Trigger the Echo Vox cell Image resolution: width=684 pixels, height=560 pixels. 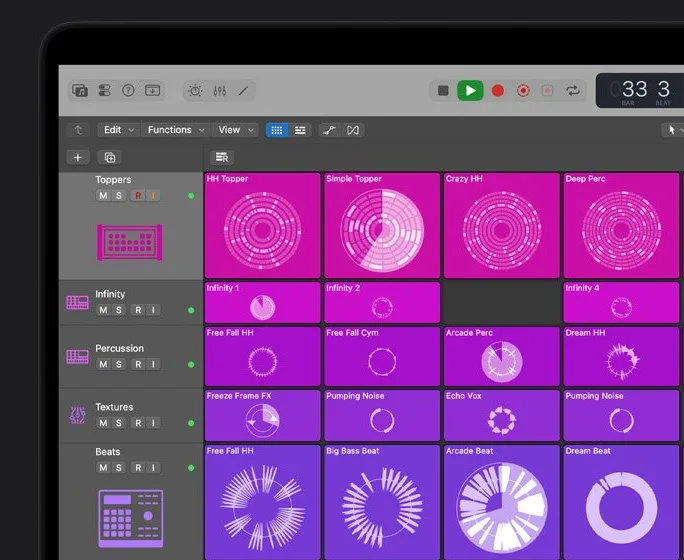pos(502,415)
